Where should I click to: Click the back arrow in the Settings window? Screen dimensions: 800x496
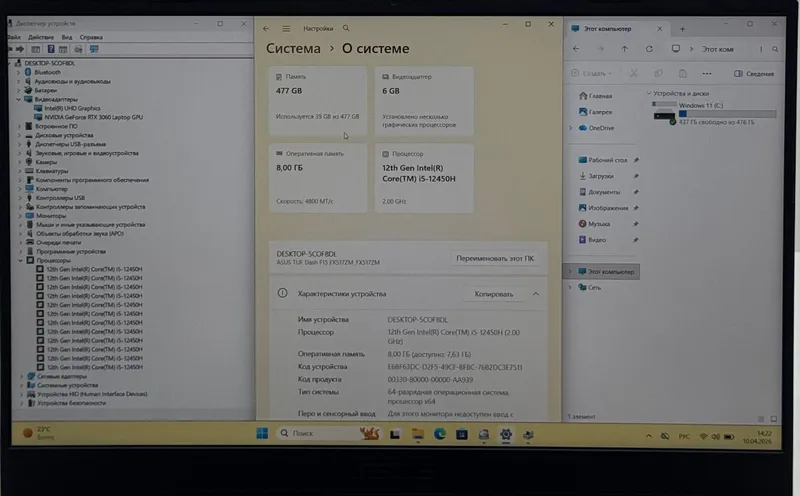[x=266, y=29]
